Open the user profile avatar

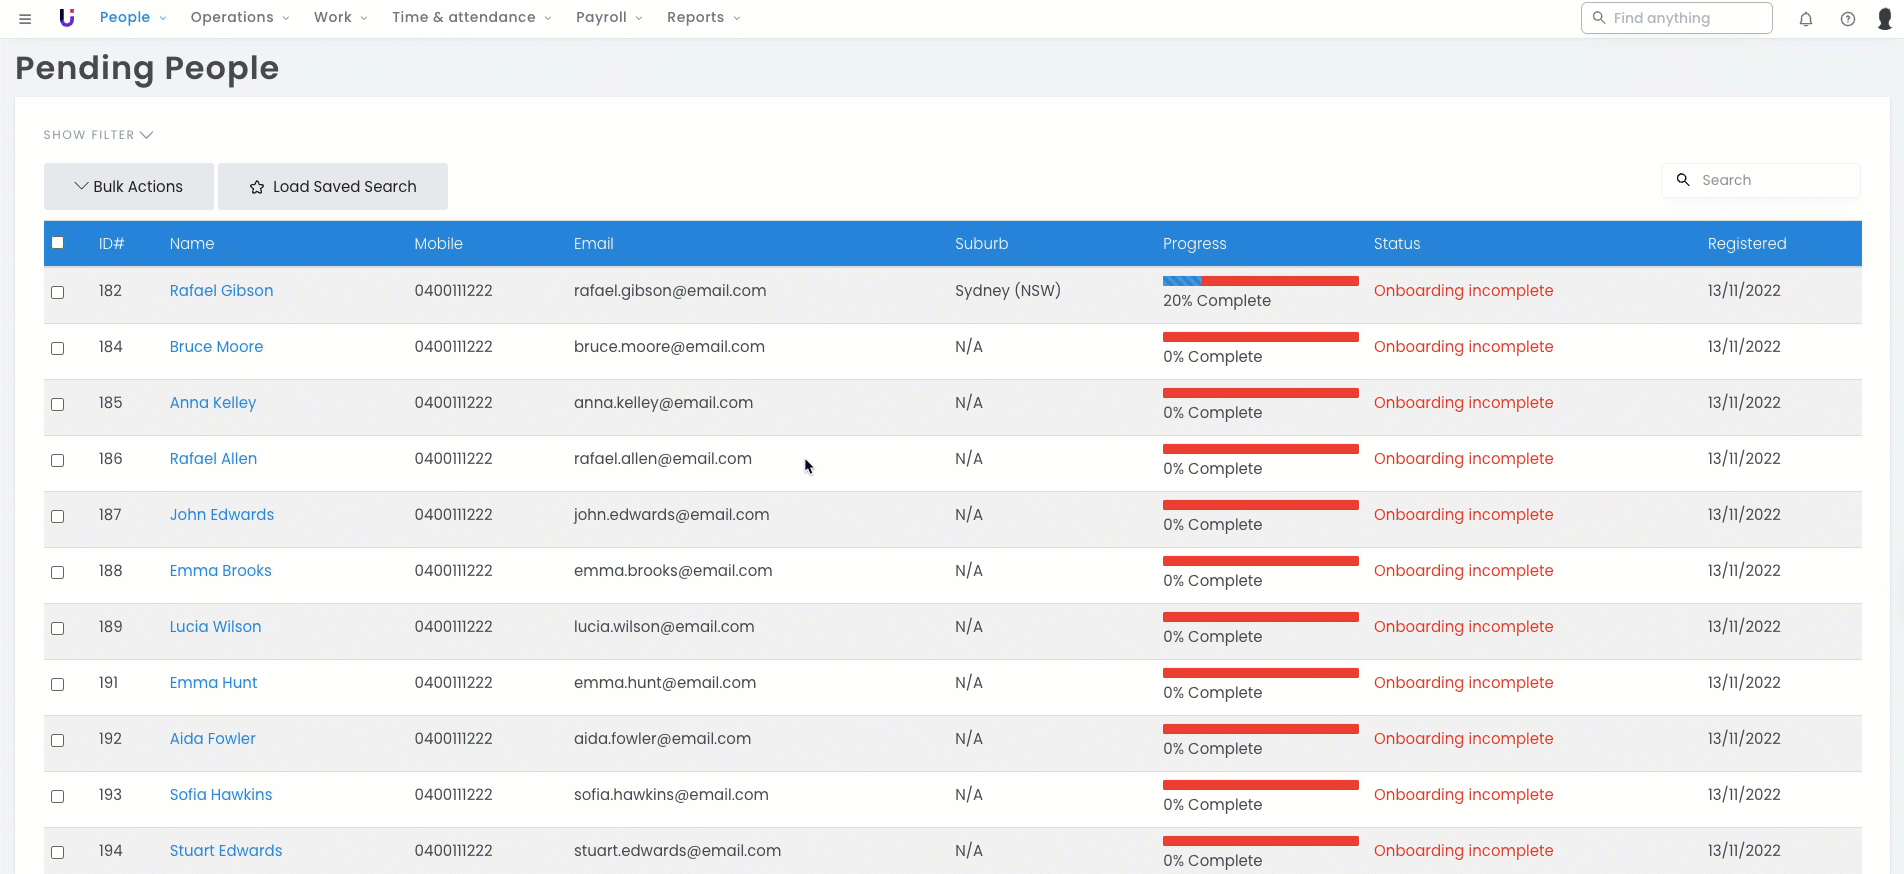[x=1885, y=19]
